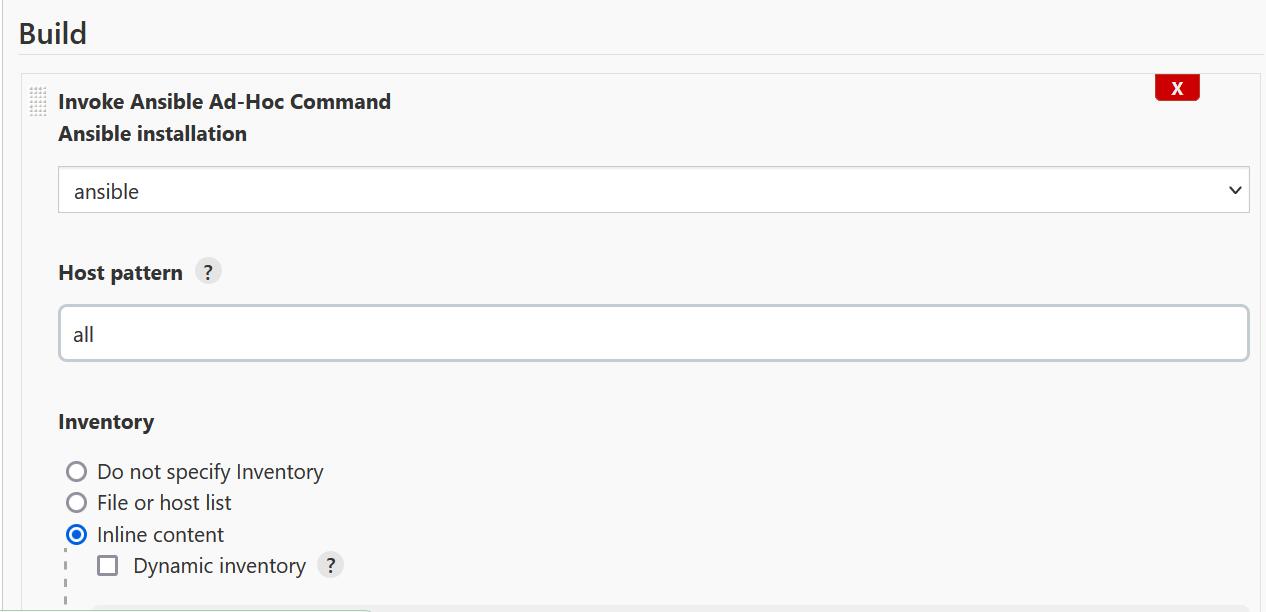Click the 'Host pattern' label text
The image size is (1266, 612).
(x=120, y=273)
